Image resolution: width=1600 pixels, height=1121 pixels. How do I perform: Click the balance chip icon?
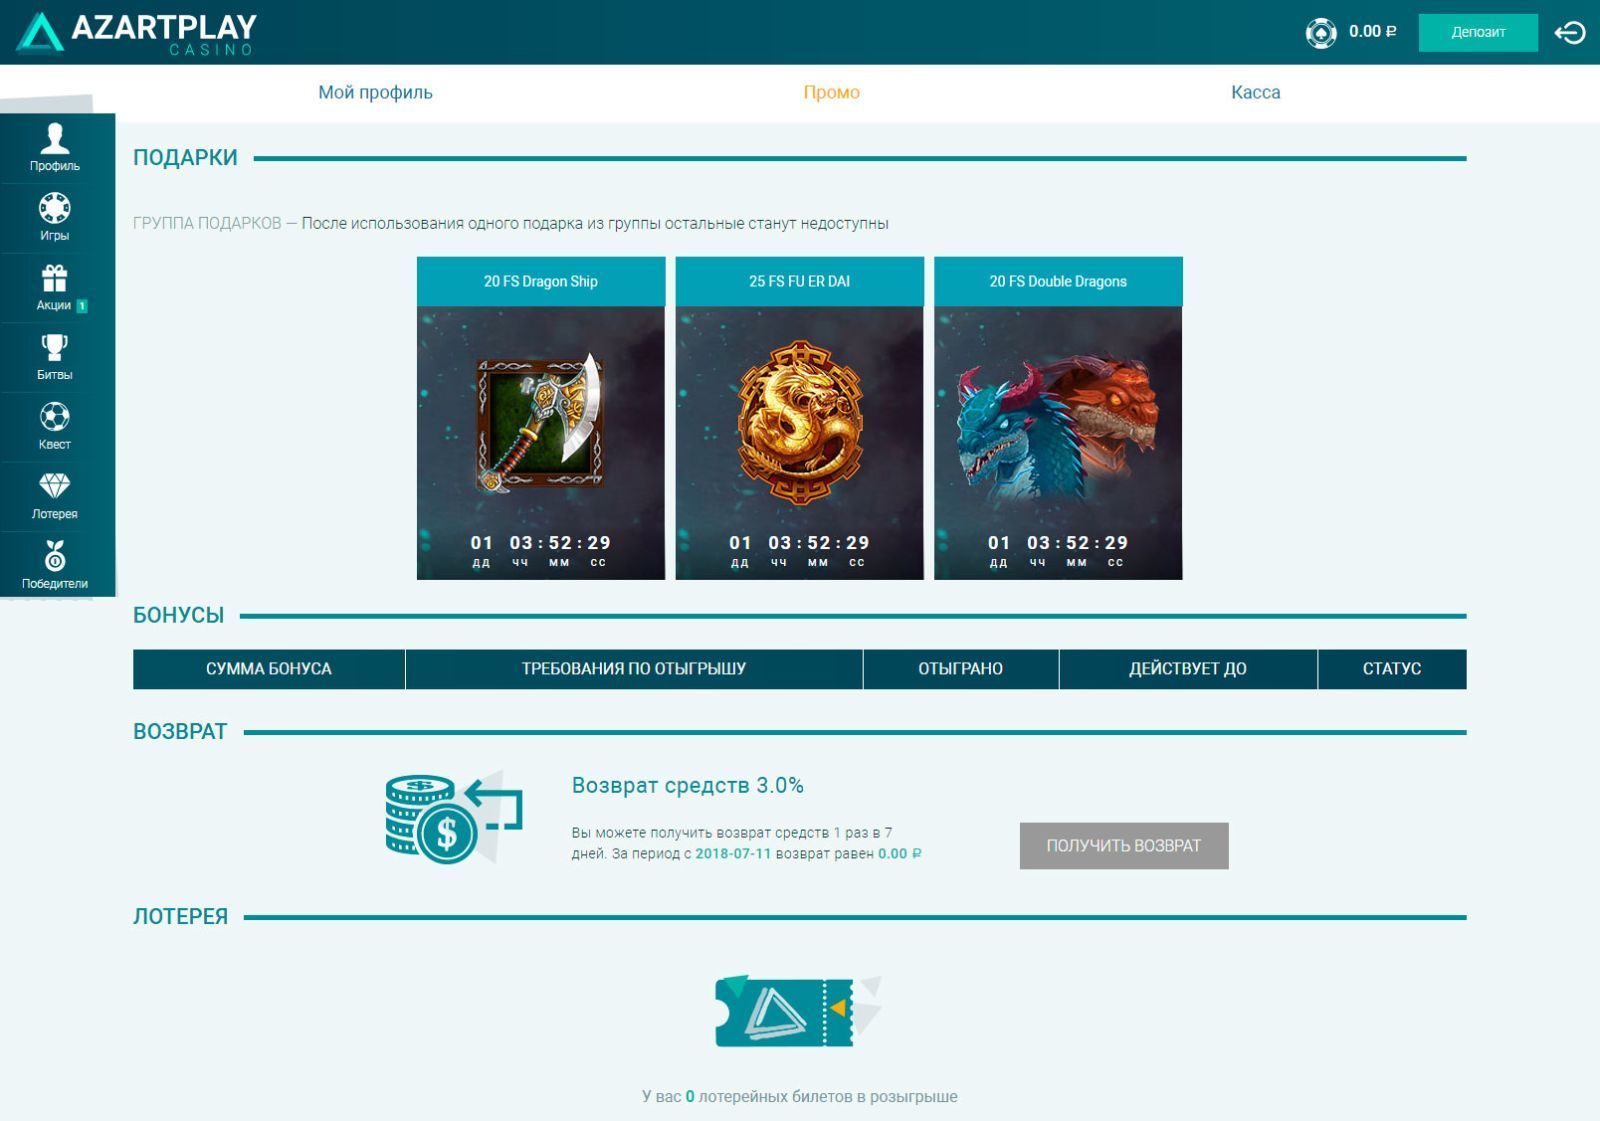(1321, 33)
